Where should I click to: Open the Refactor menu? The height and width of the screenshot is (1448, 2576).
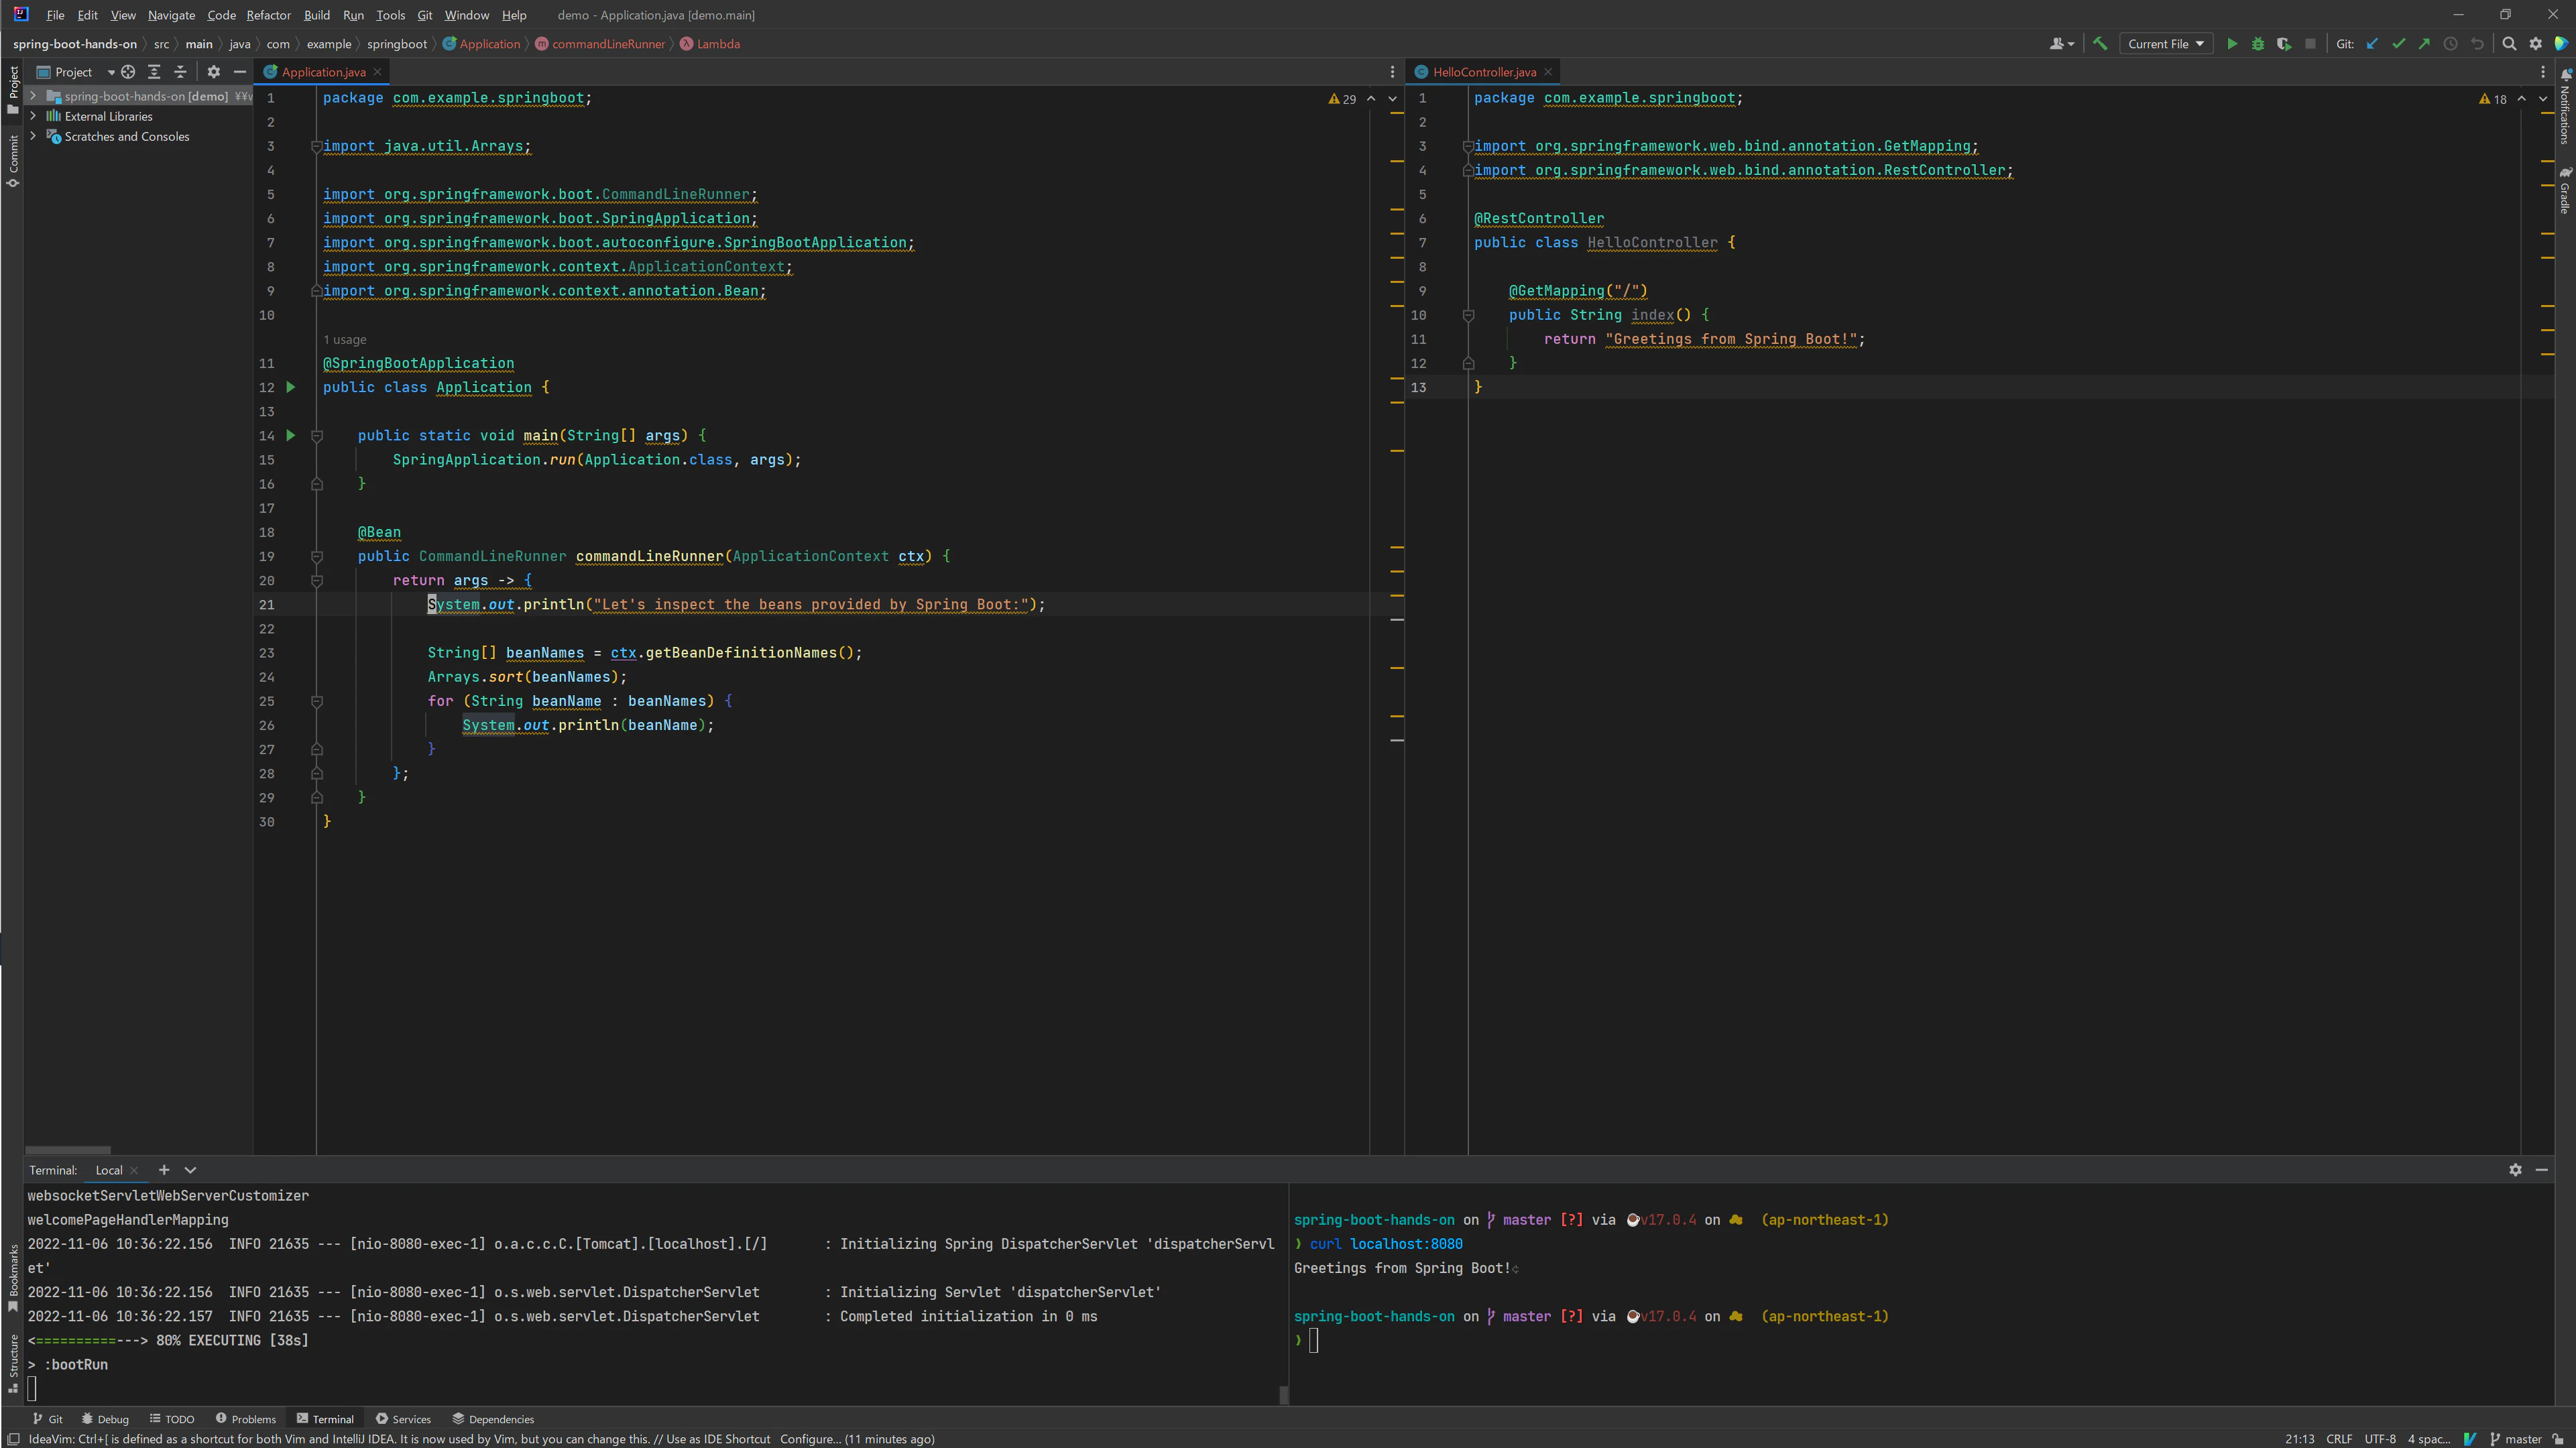(268, 15)
